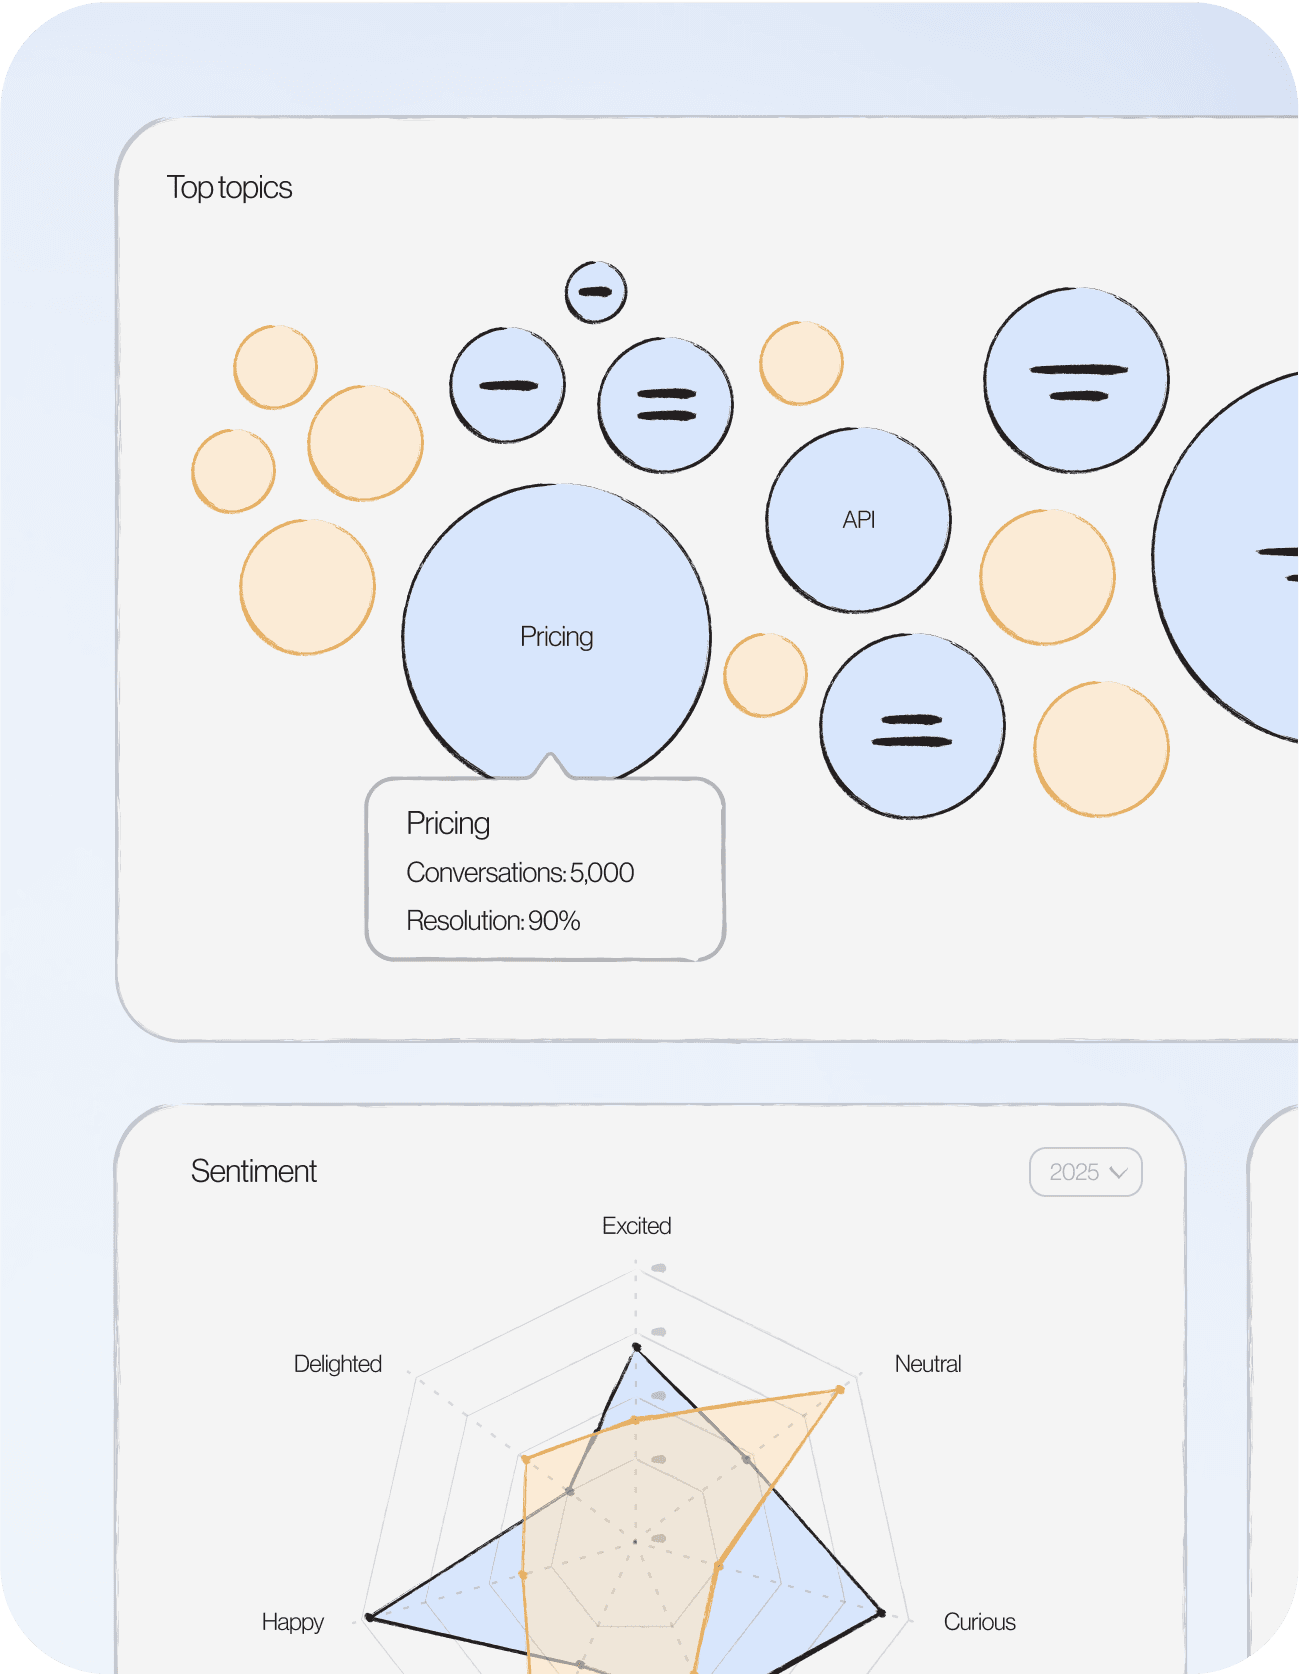The image size is (1299, 1674).
Task: Click the Resolution: 90% line in tooltip
Action: 493,921
